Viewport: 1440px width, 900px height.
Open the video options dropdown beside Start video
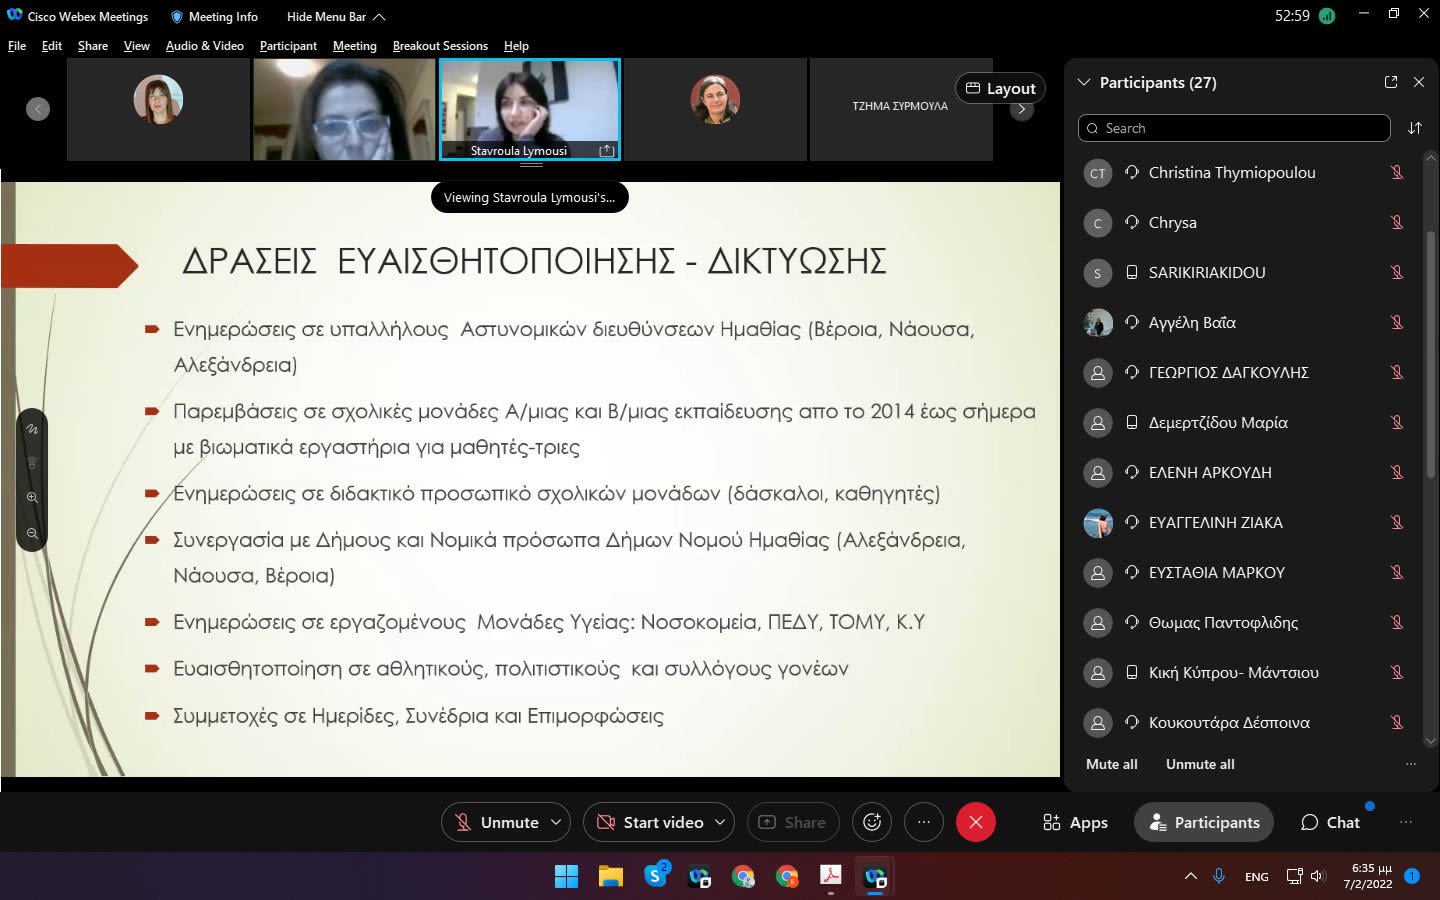click(720, 822)
